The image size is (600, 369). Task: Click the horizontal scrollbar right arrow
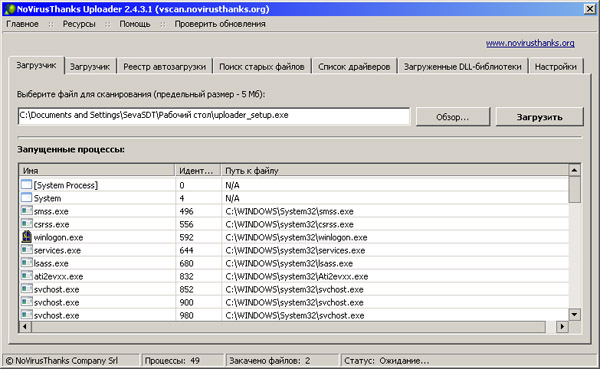point(562,327)
